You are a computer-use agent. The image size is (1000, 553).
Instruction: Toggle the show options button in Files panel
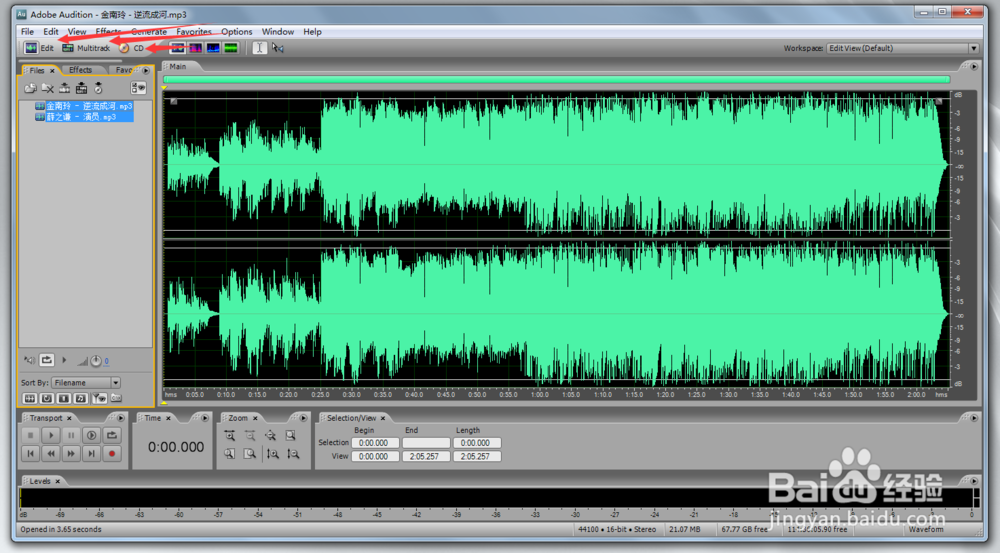pos(138,88)
